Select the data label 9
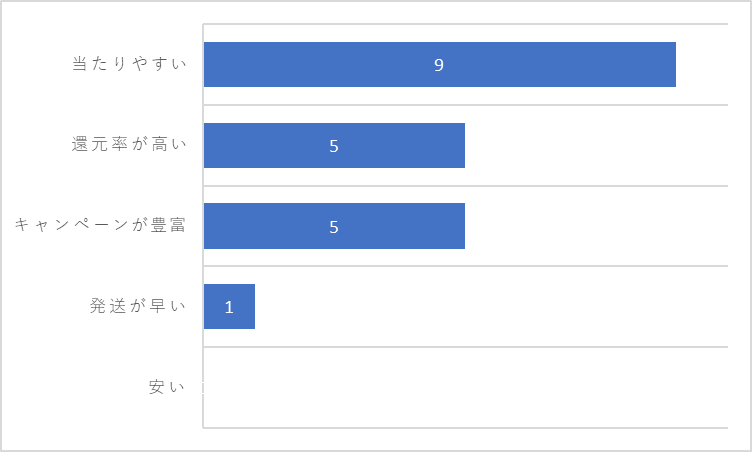752x452 pixels. pos(439,65)
